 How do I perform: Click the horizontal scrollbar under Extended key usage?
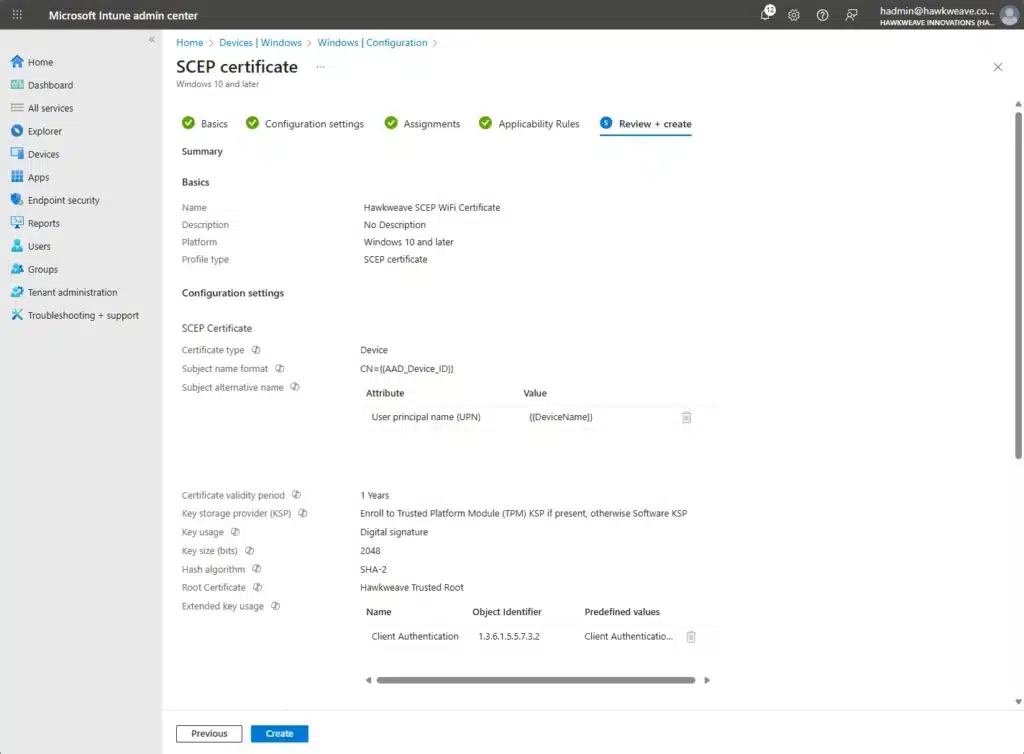coord(535,680)
